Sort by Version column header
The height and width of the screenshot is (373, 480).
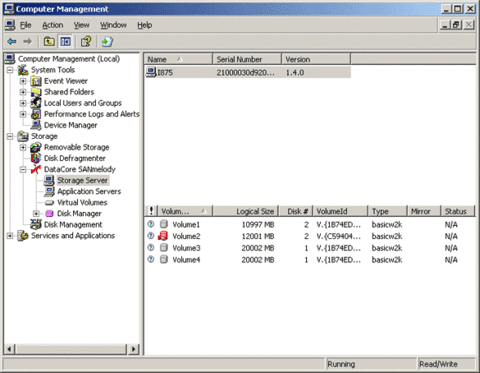tap(316, 59)
